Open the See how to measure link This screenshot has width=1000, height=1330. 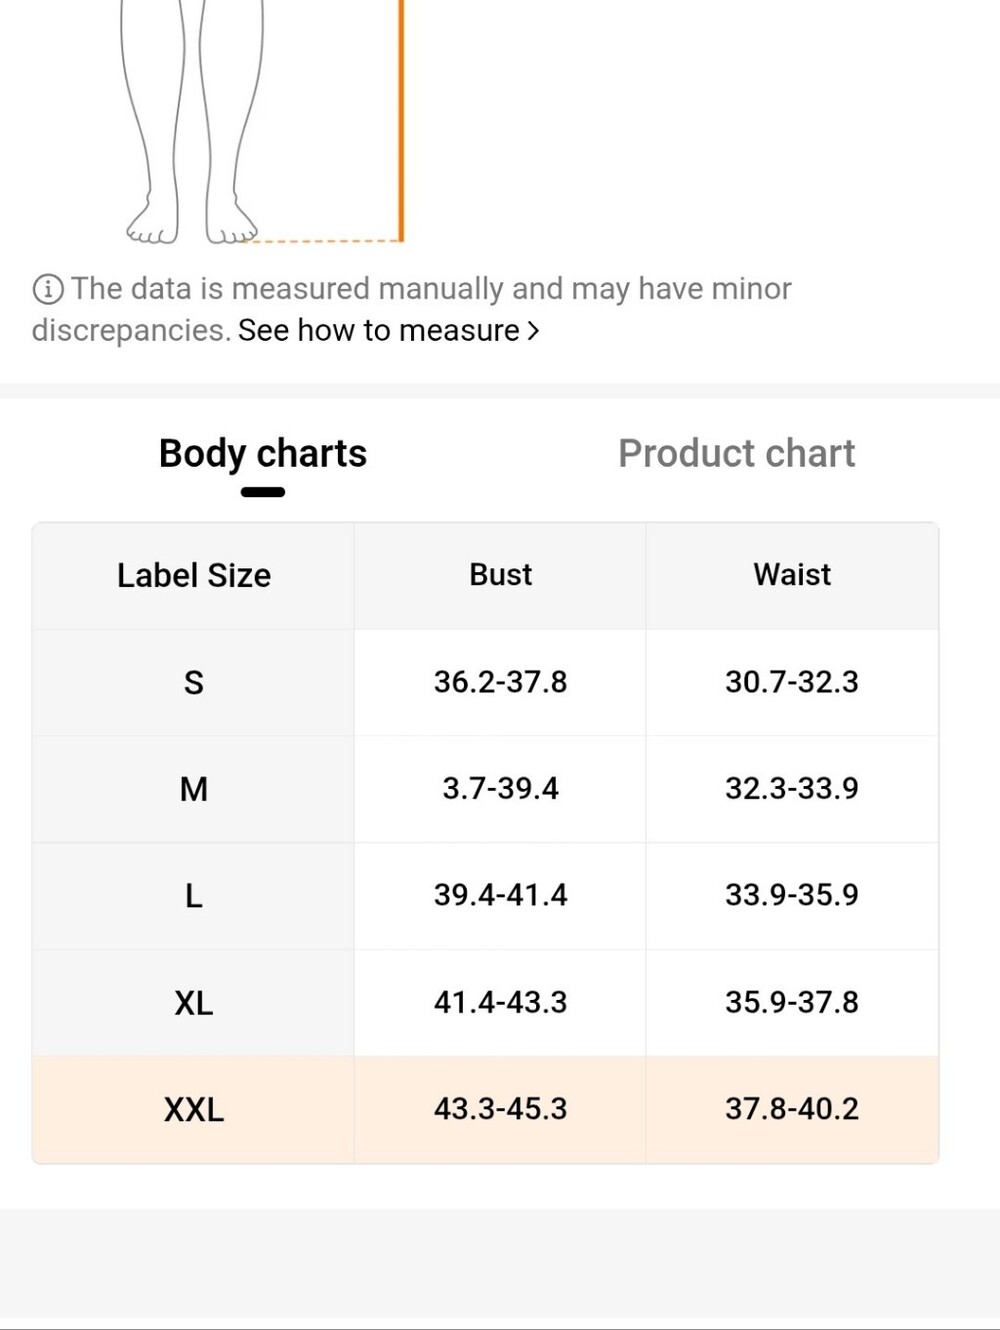379,330
